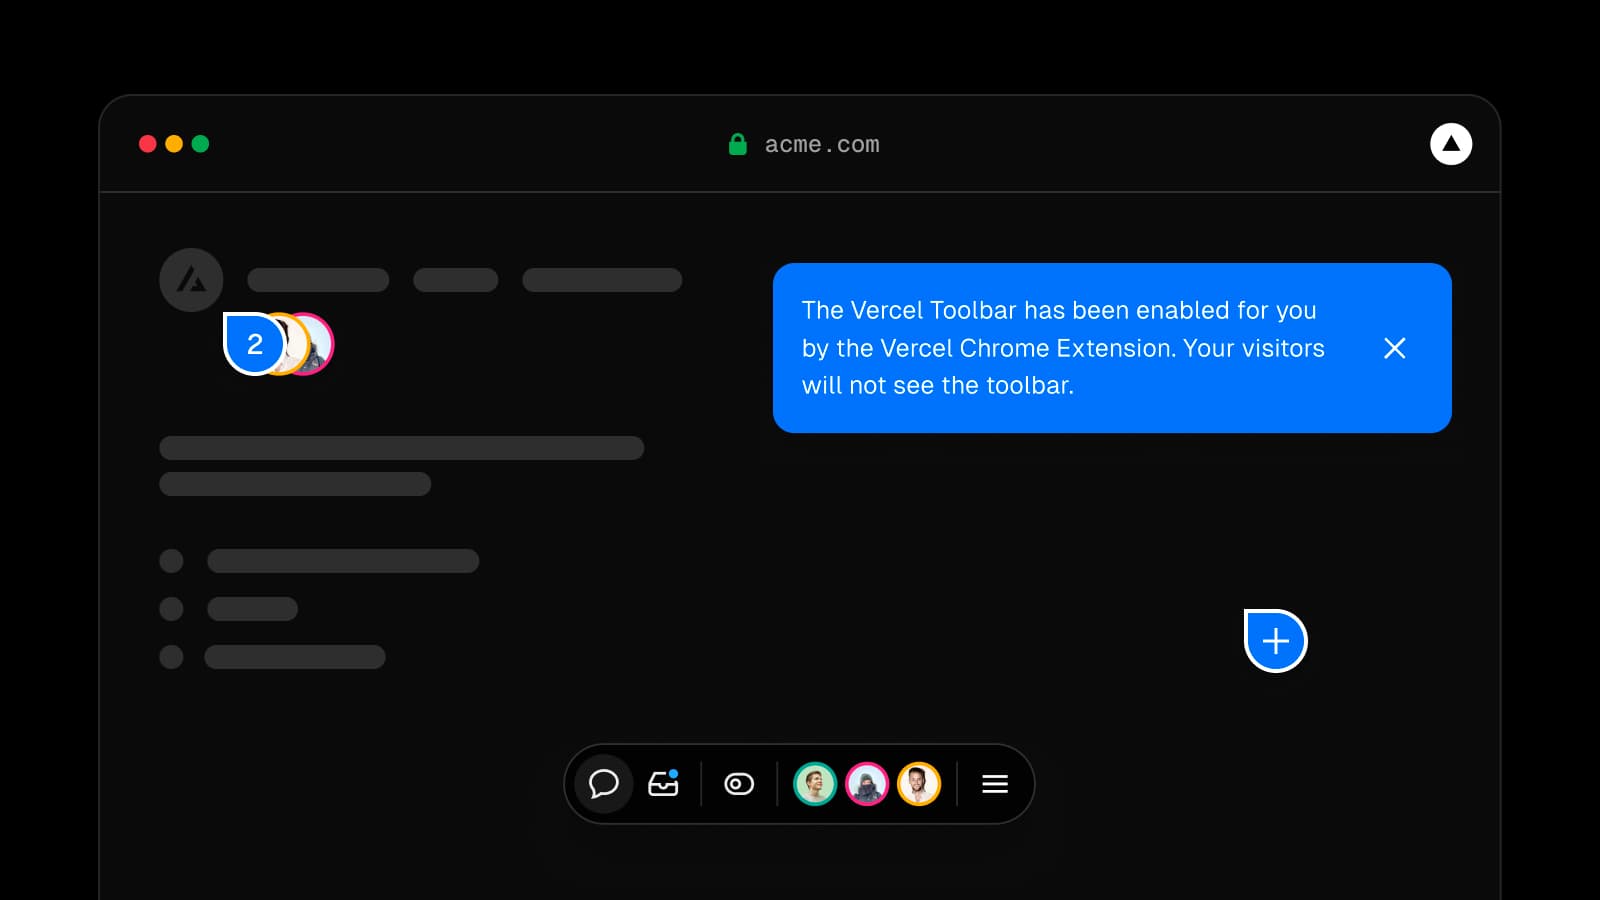1600x900 pixels.
Task: Dismiss the Vercel Toolbar notification
Action: (1395, 348)
